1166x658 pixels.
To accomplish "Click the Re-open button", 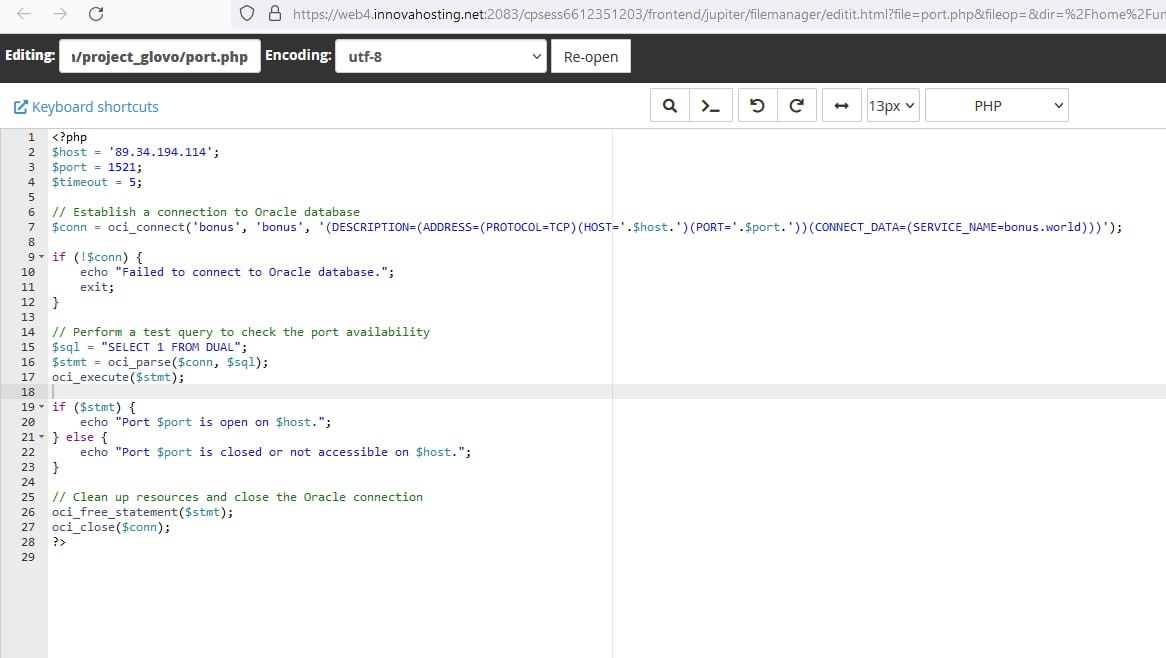I will [x=590, y=57].
